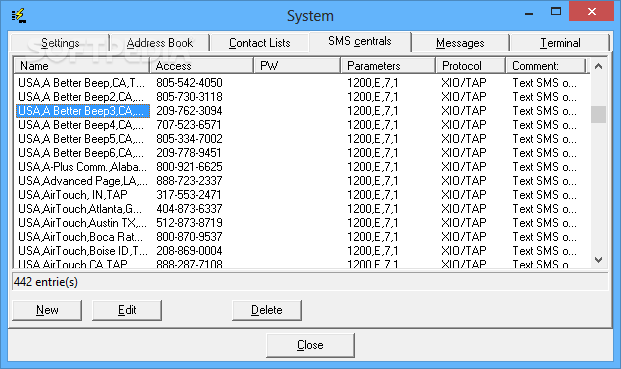Click access number 800-870-9537

tap(189, 237)
